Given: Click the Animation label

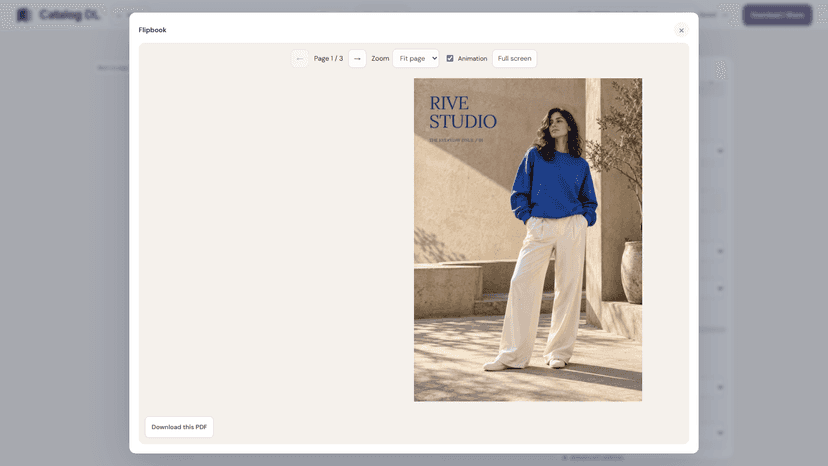Looking at the screenshot, I should pyautogui.click(x=473, y=59).
